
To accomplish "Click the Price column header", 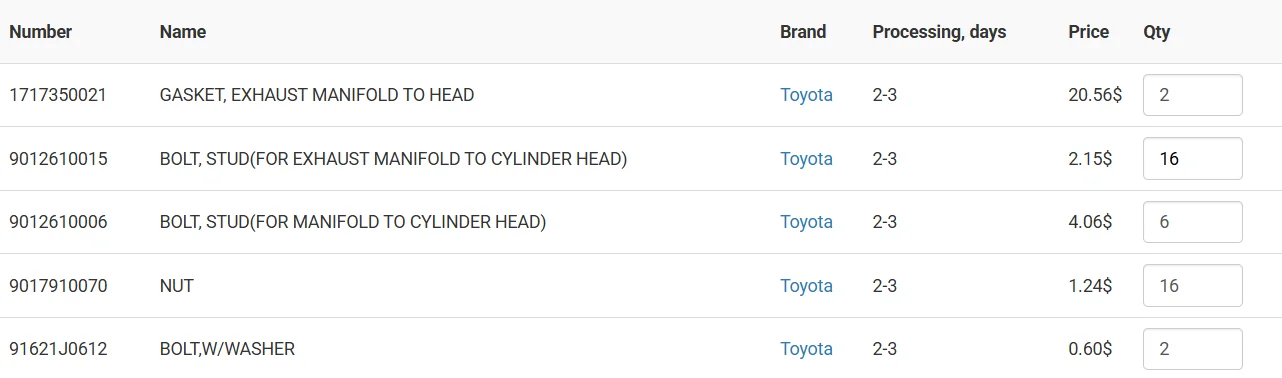I will click(1088, 32).
